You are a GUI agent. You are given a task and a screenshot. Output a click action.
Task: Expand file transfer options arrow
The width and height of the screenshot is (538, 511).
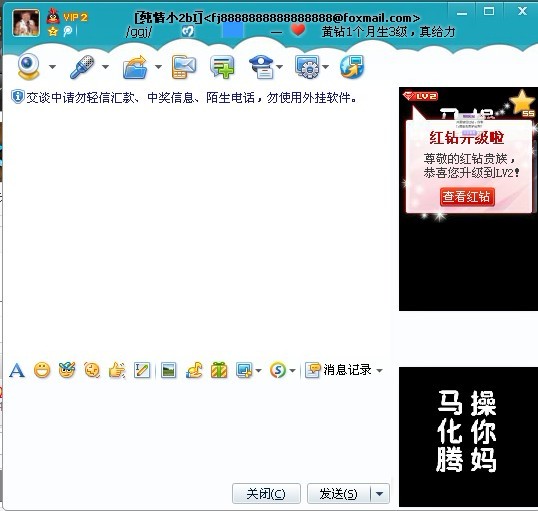pos(158,67)
